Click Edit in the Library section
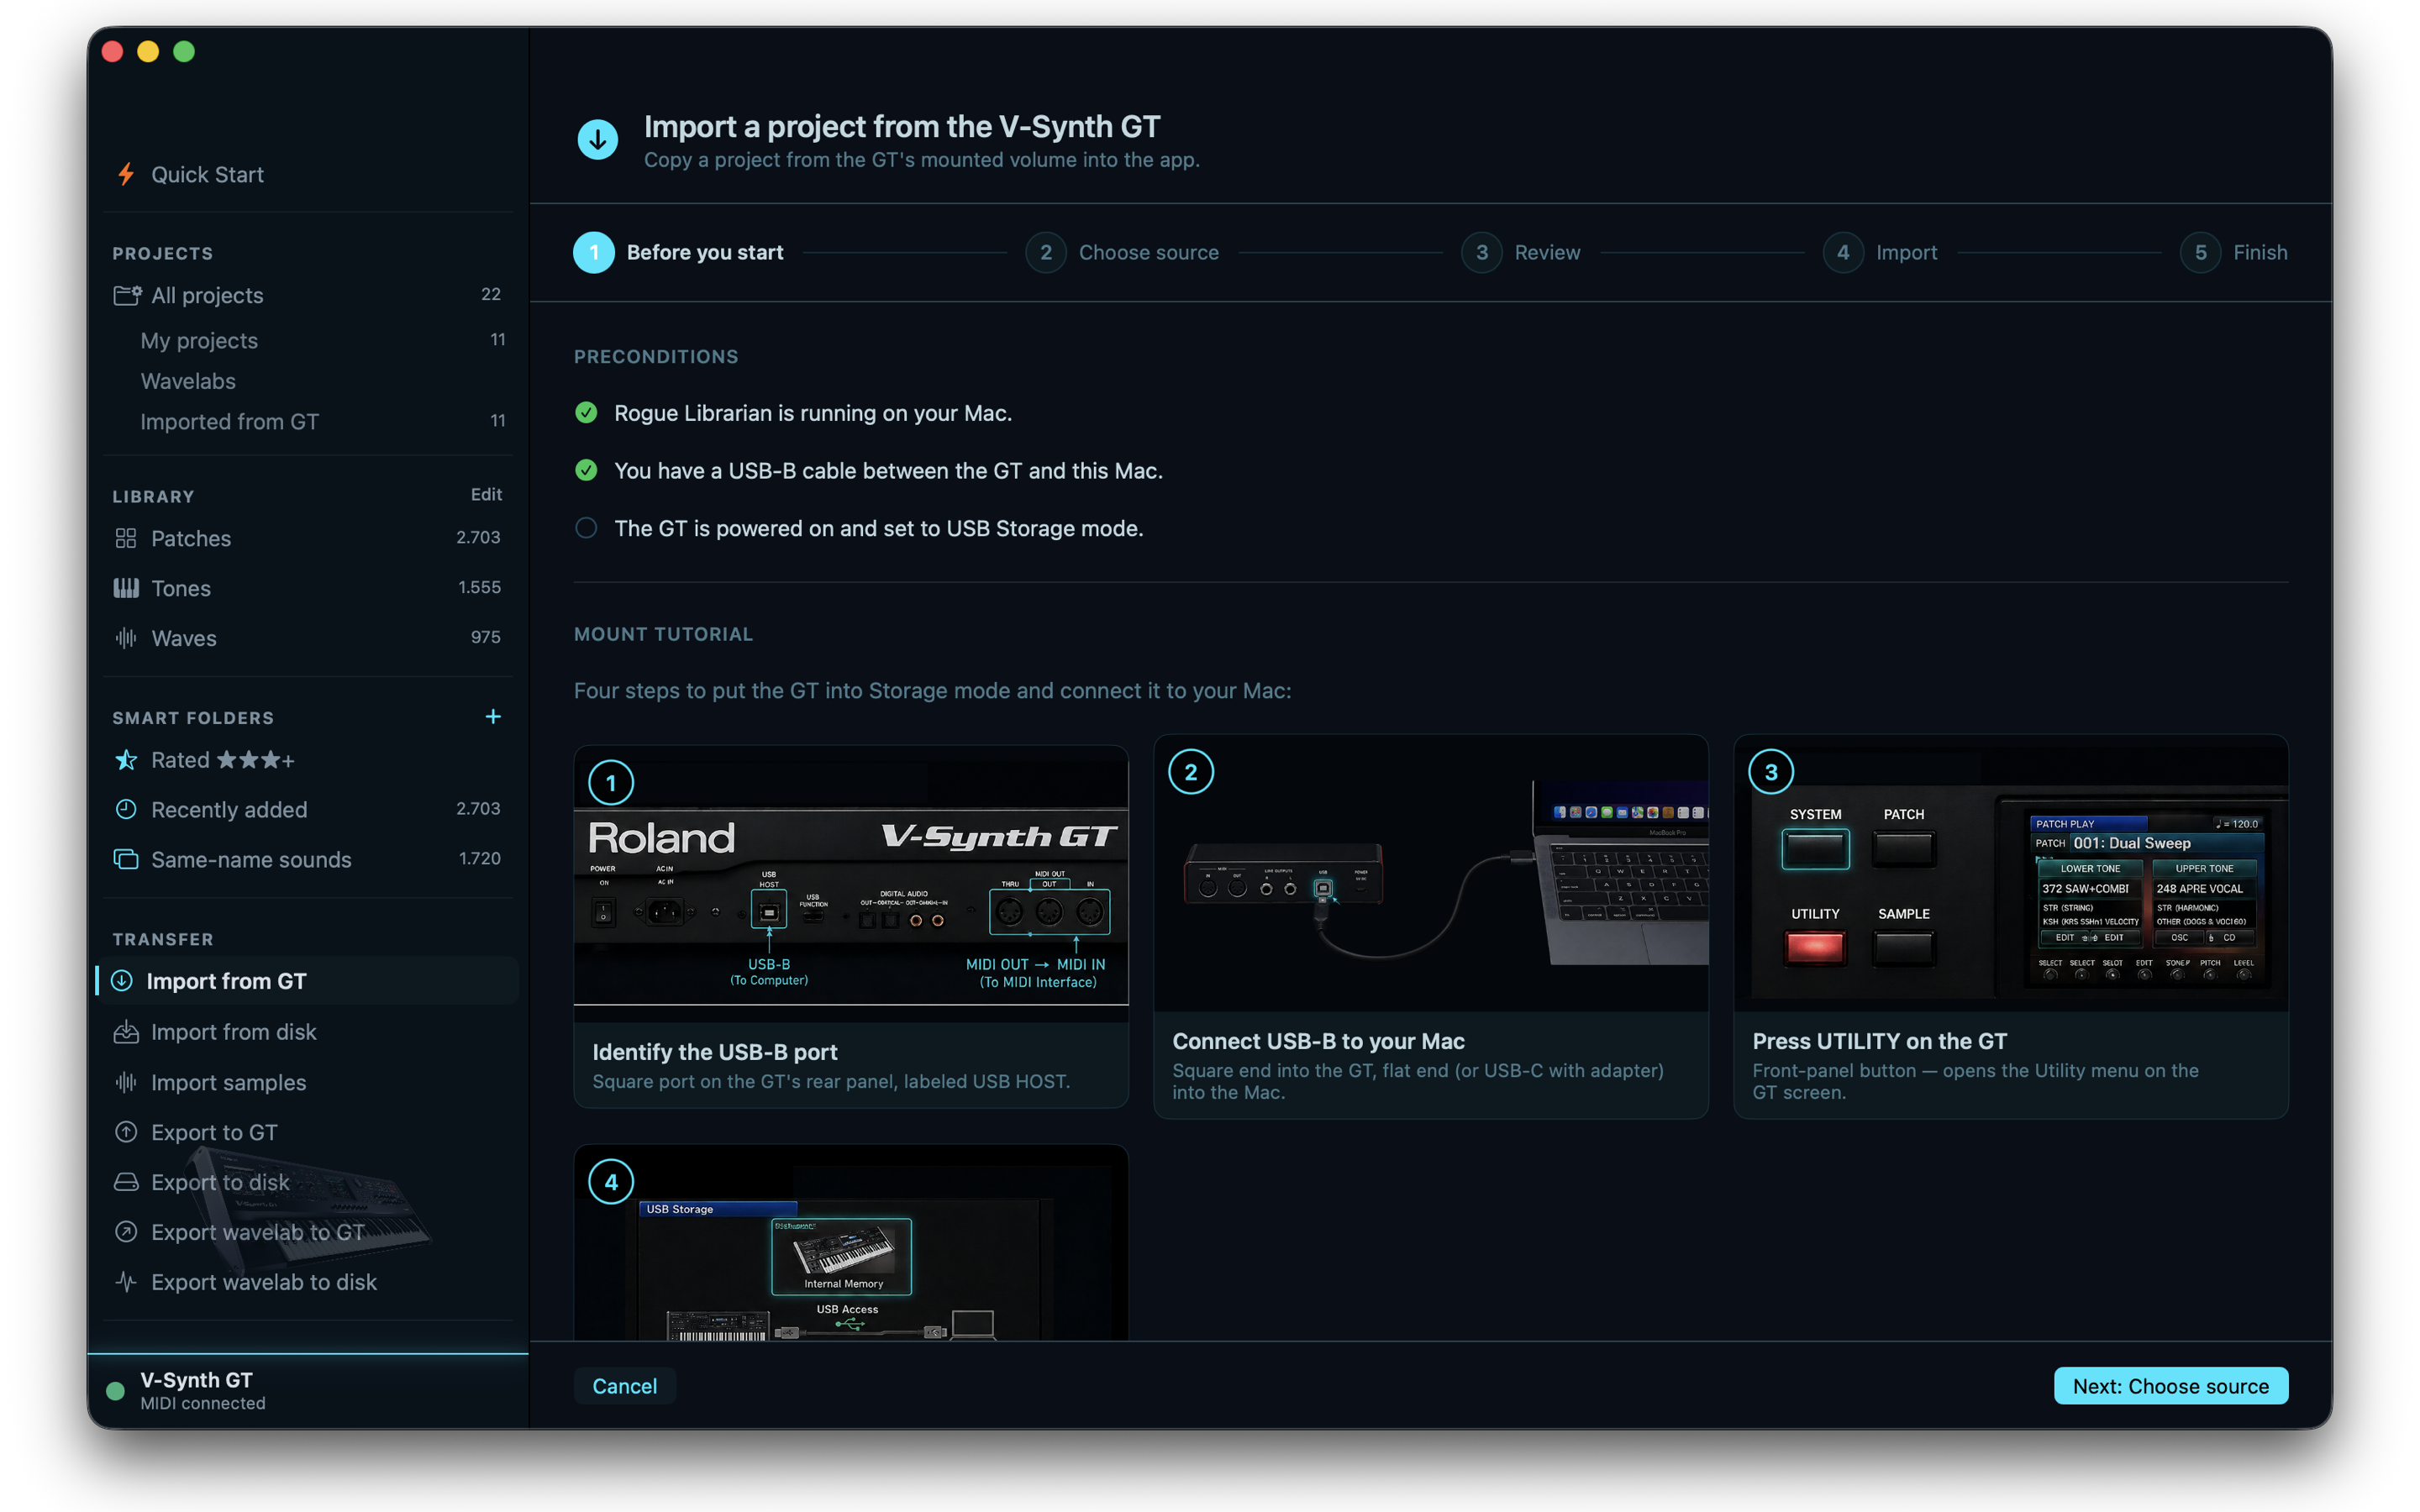 (x=486, y=494)
